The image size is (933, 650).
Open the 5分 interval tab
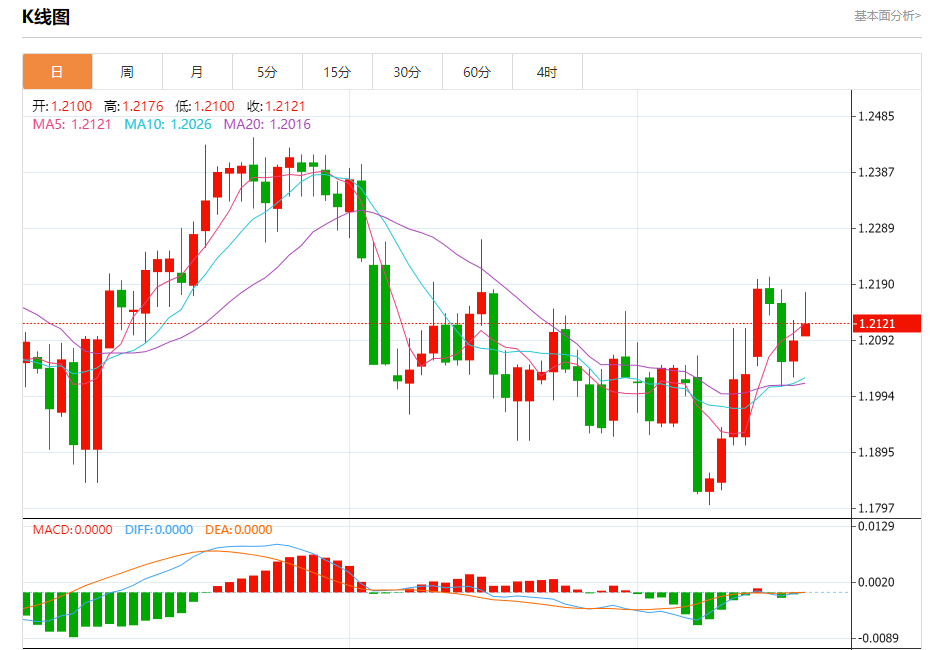pos(268,72)
